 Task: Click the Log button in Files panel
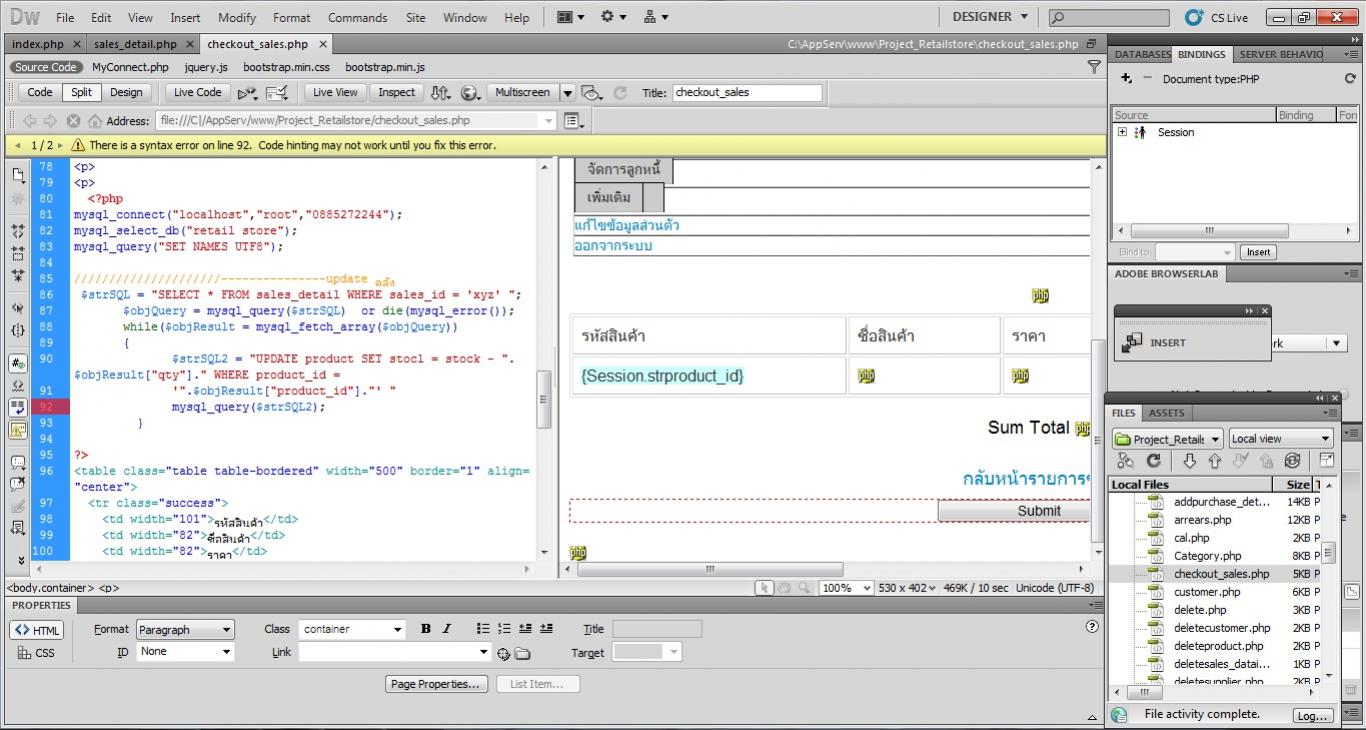(1311, 715)
